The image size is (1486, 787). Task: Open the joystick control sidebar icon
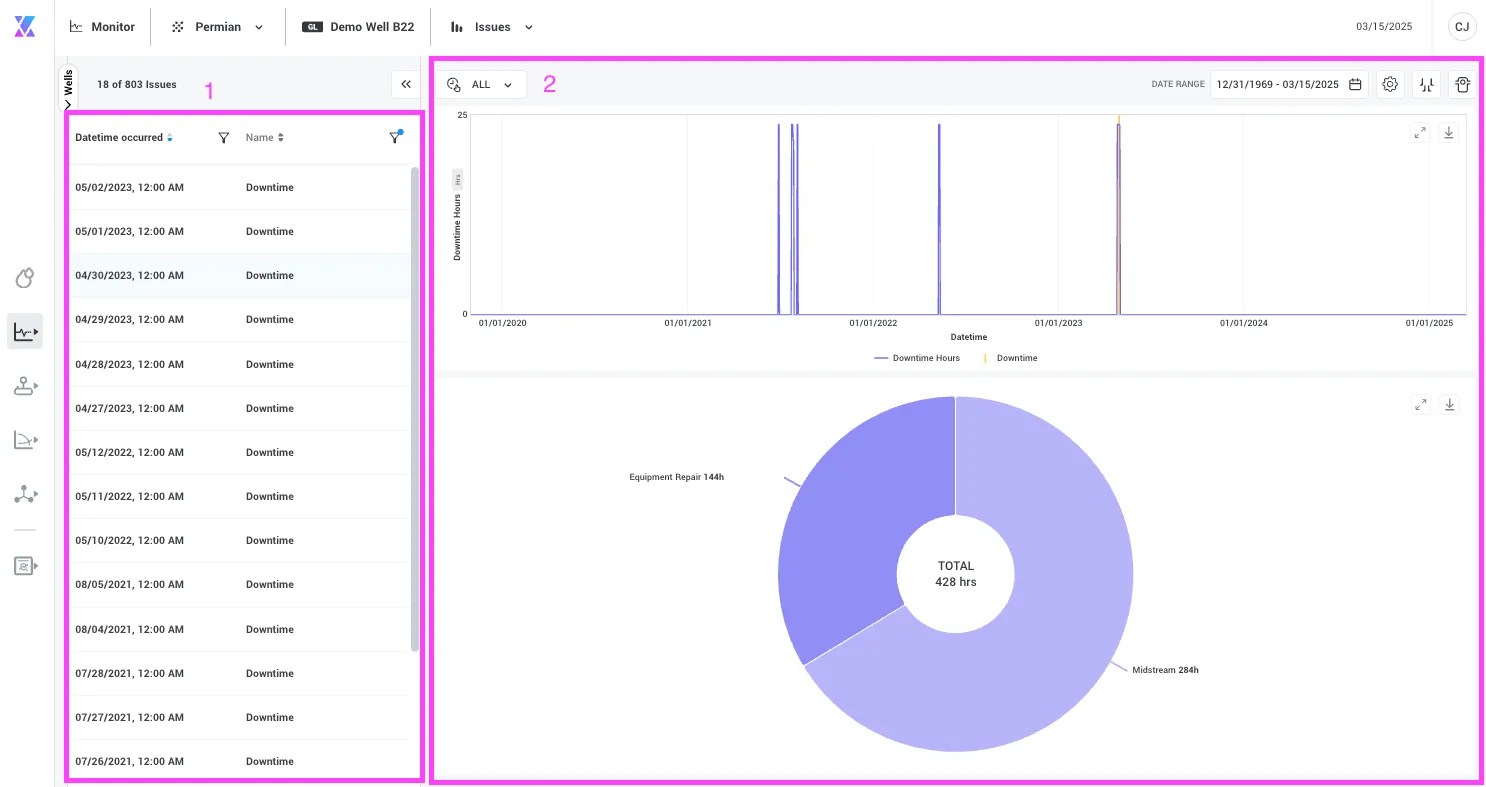[25, 385]
